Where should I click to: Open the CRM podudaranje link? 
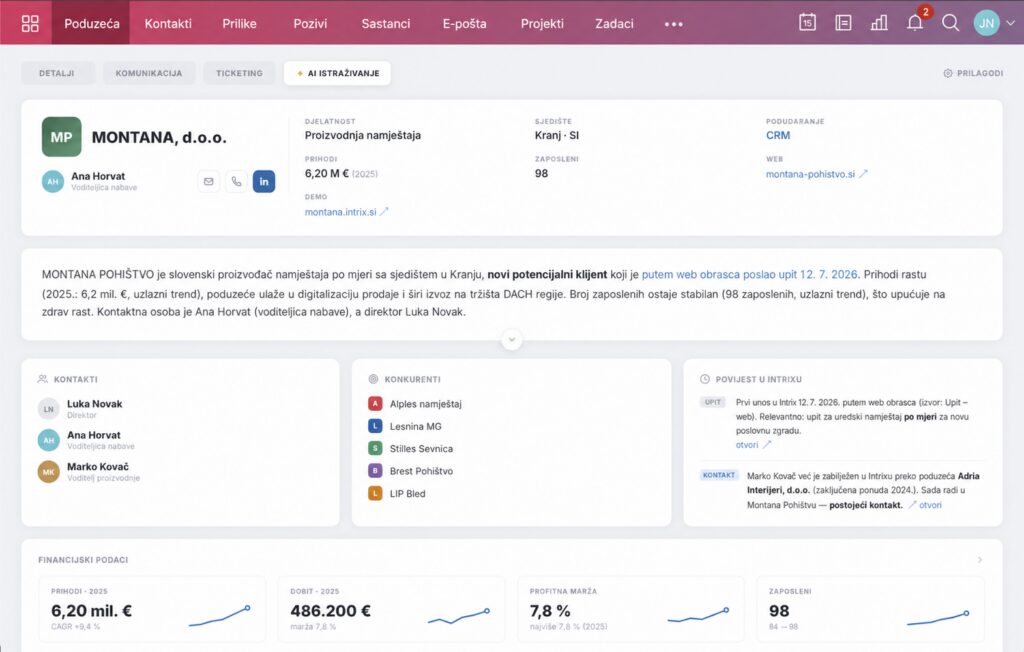click(x=778, y=135)
